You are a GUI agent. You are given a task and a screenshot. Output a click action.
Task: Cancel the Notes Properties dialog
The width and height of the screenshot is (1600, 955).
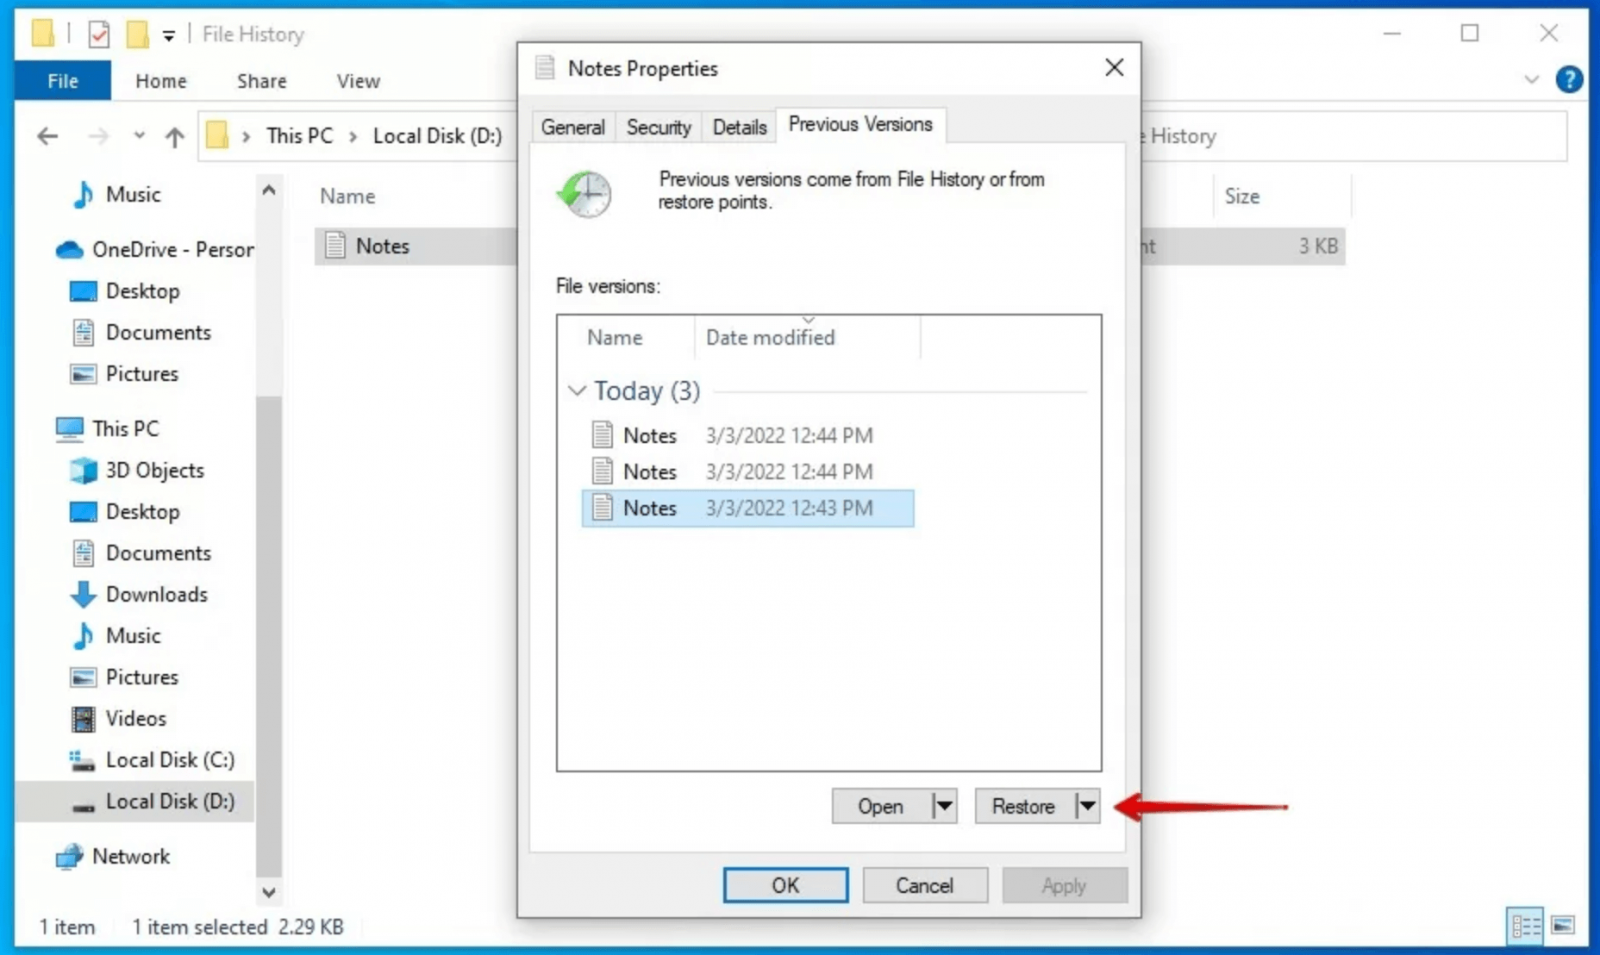(x=924, y=885)
